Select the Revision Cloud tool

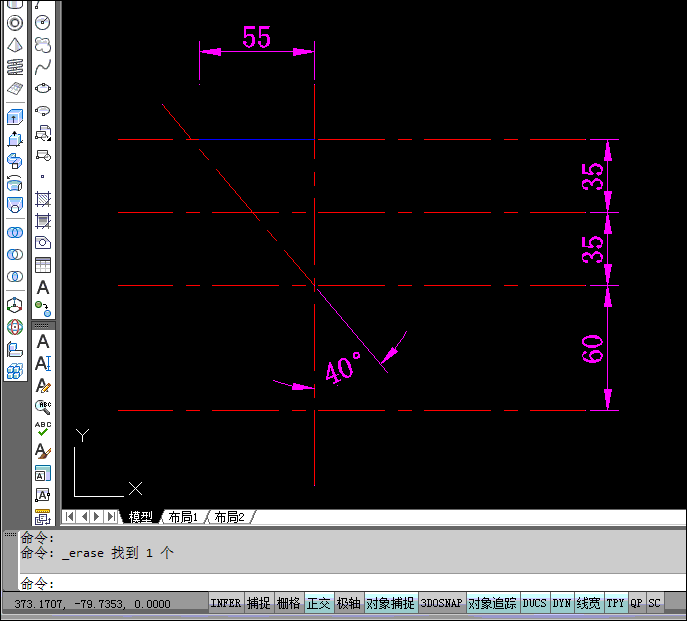coord(43,45)
